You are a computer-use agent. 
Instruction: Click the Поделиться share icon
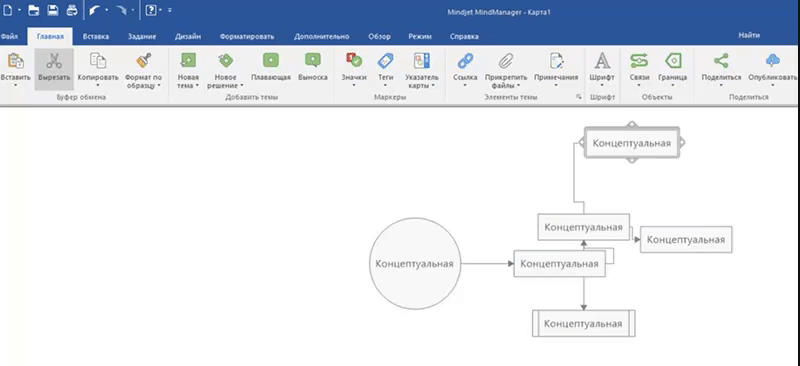tap(721, 61)
